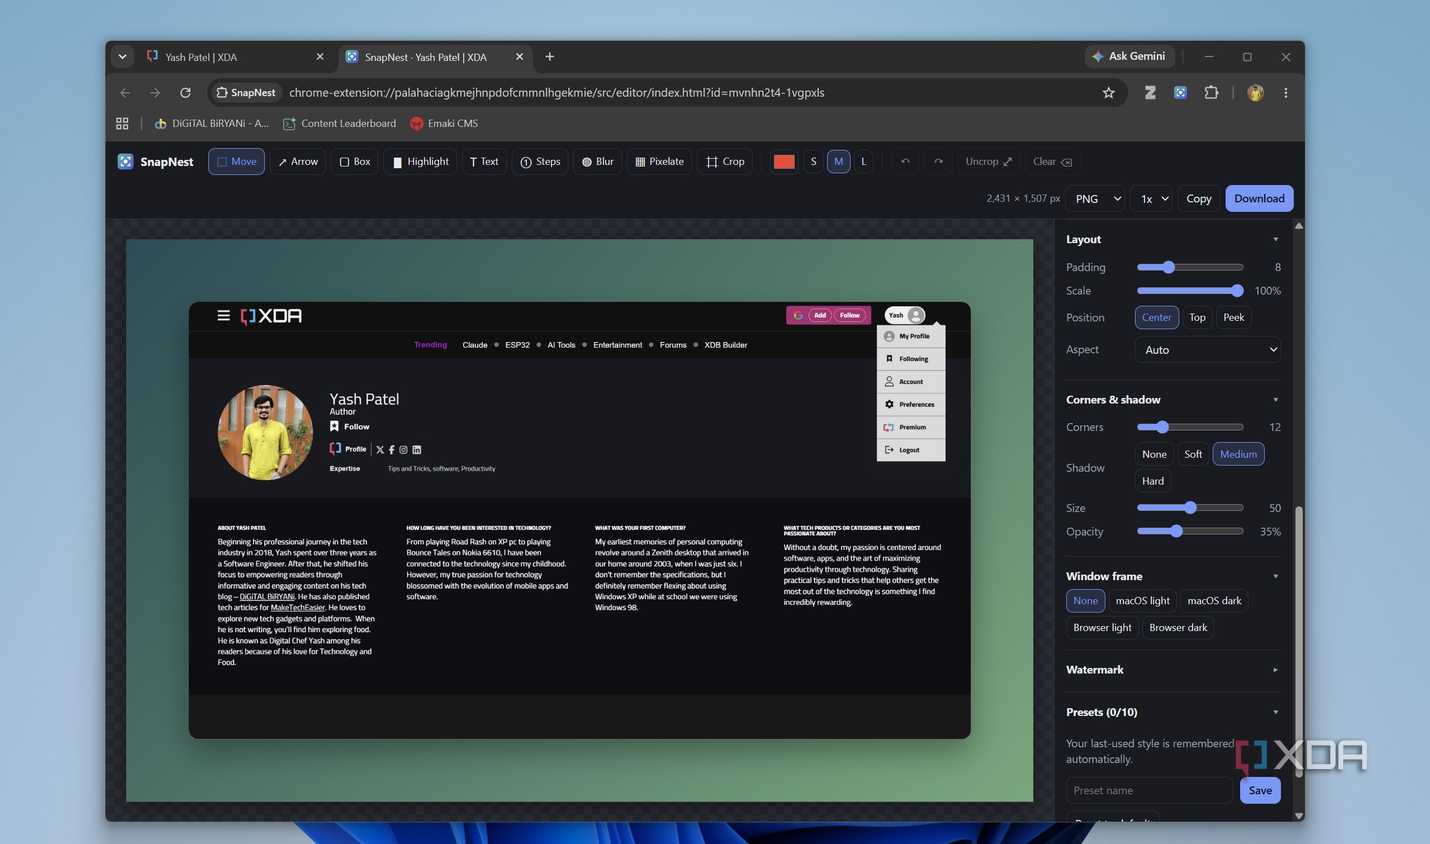The width and height of the screenshot is (1430, 844).
Task: Select the Highlight tool
Action: 420,161
